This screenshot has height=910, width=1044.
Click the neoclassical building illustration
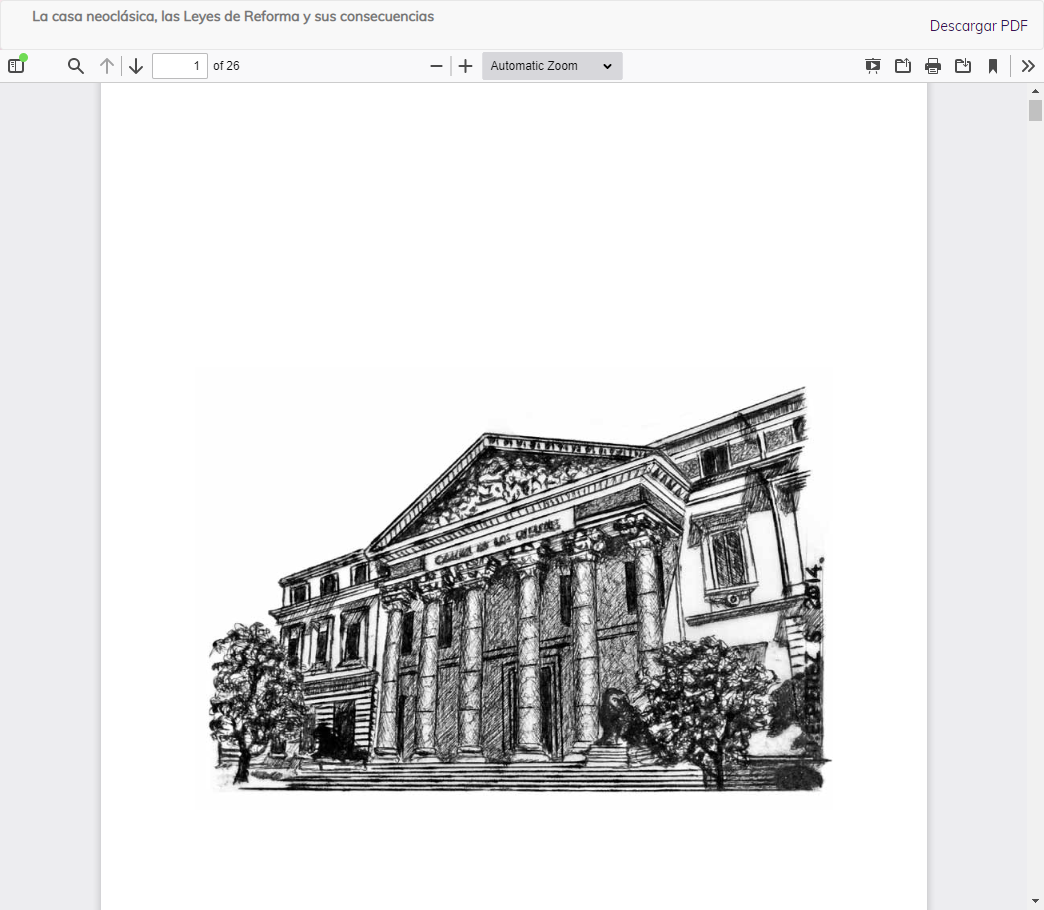coord(519,589)
